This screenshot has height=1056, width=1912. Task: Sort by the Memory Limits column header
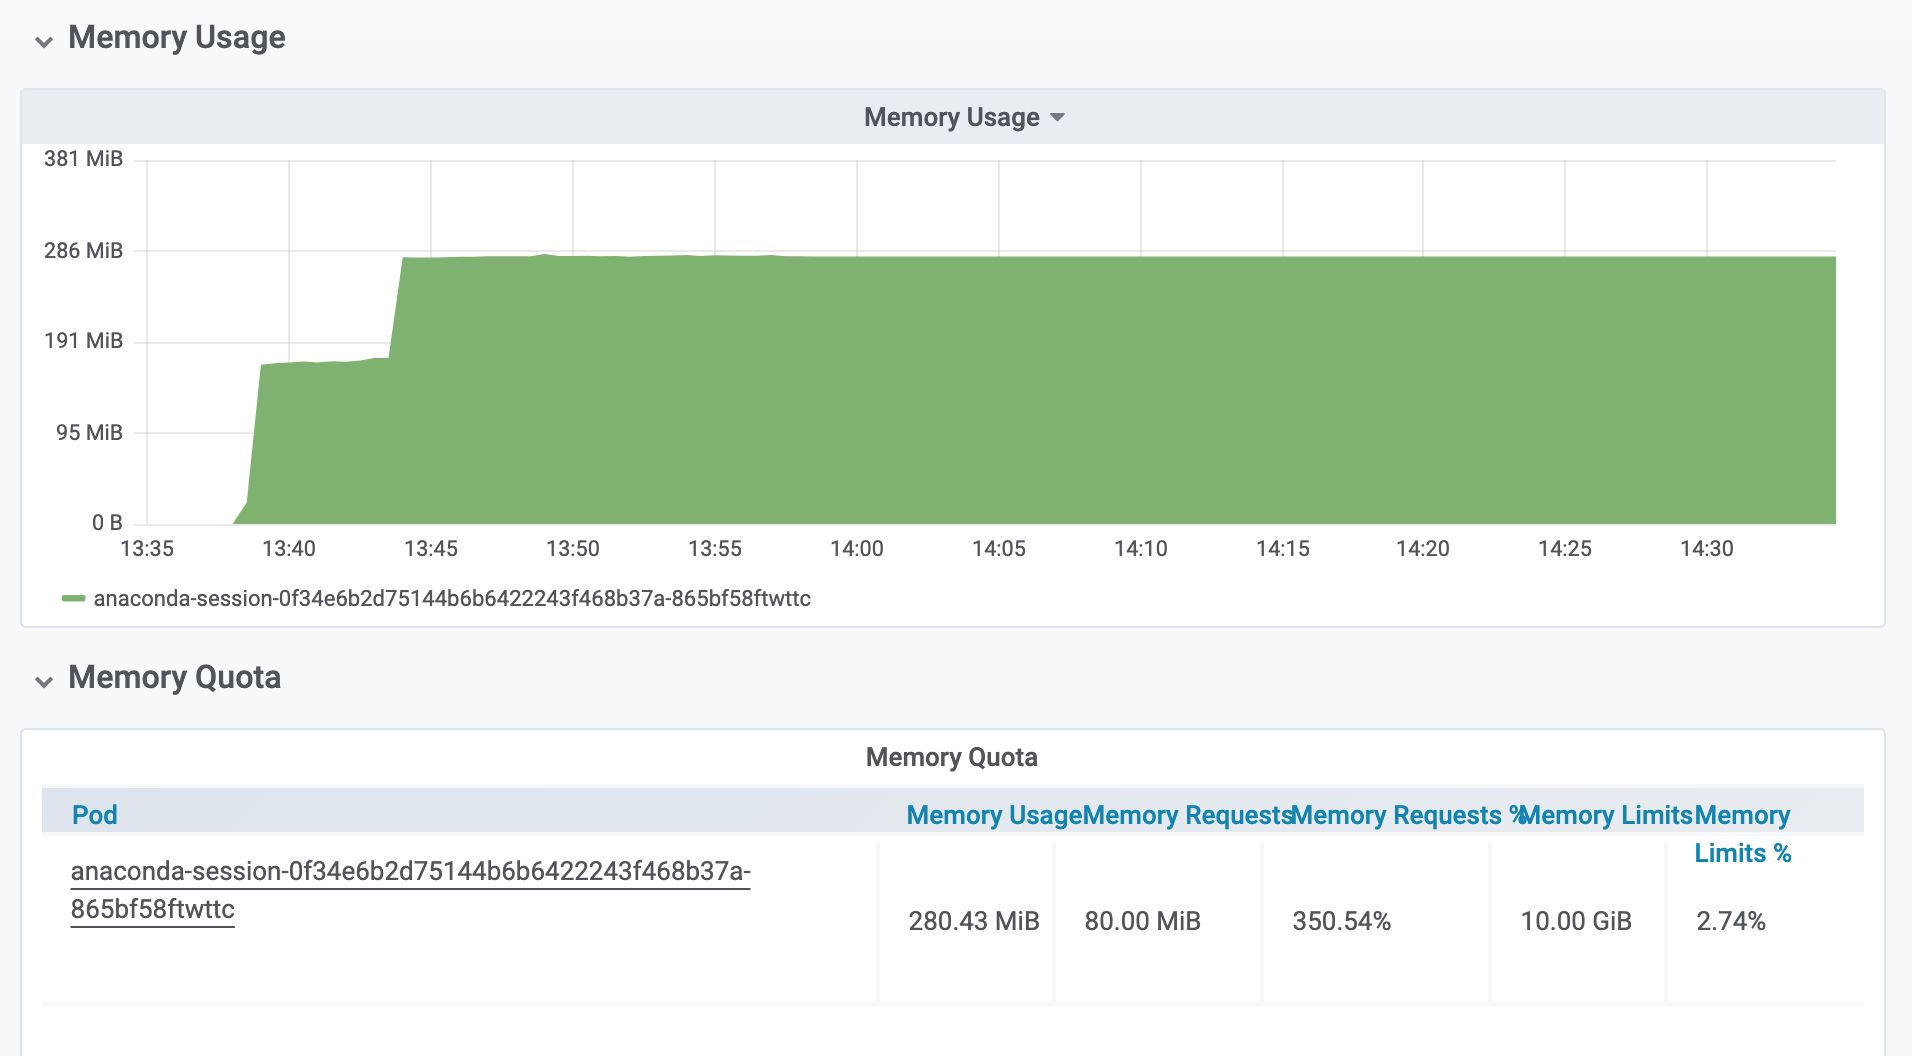(x=1606, y=815)
